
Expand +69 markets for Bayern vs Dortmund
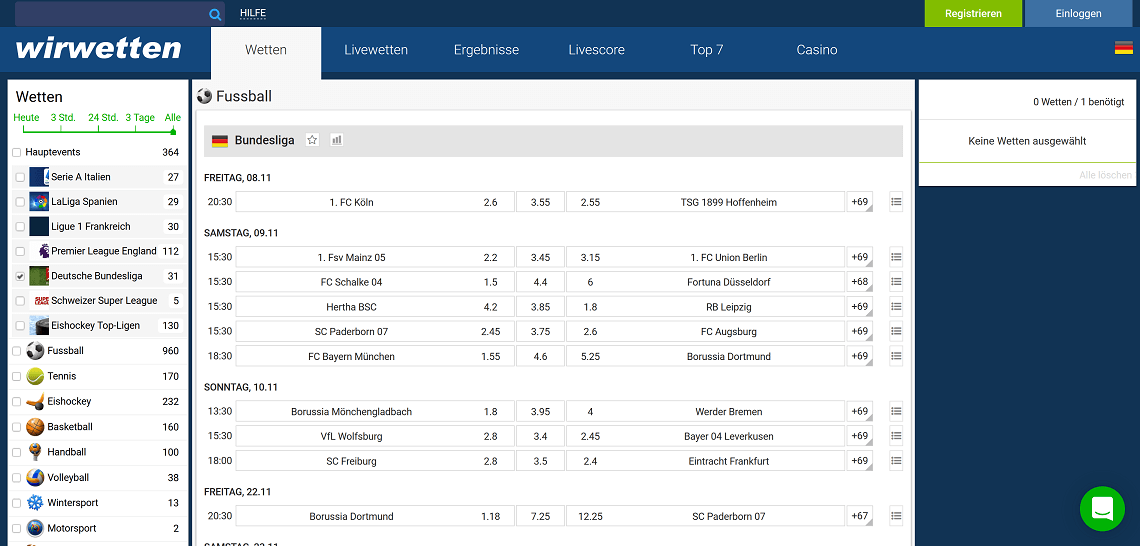pyautogui.click(x=859, y=356)
